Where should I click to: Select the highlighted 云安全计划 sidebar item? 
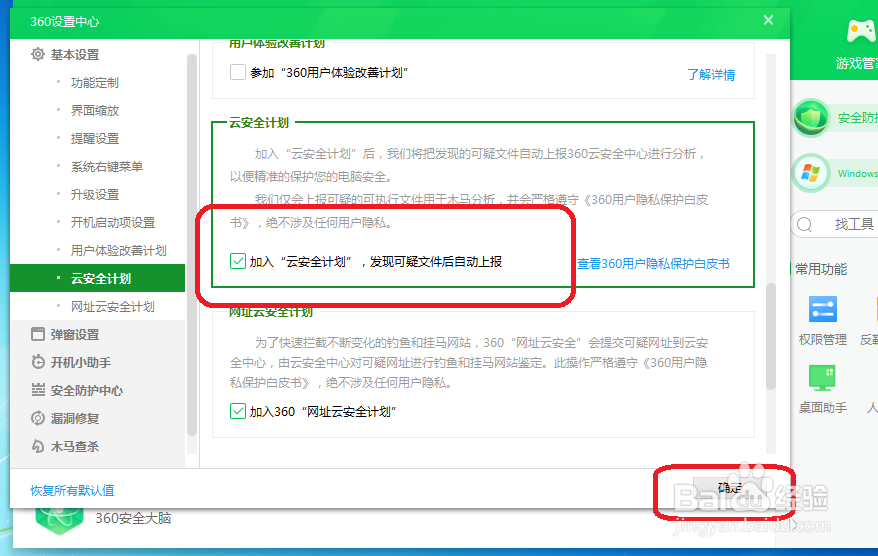tap(97, 278)
